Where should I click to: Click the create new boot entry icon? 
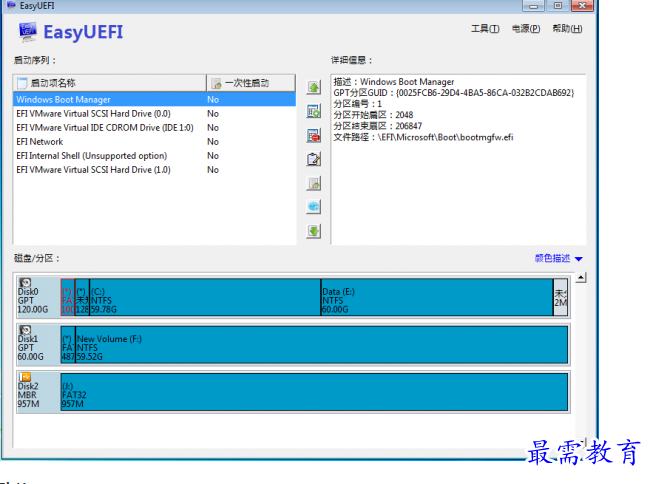314,112
